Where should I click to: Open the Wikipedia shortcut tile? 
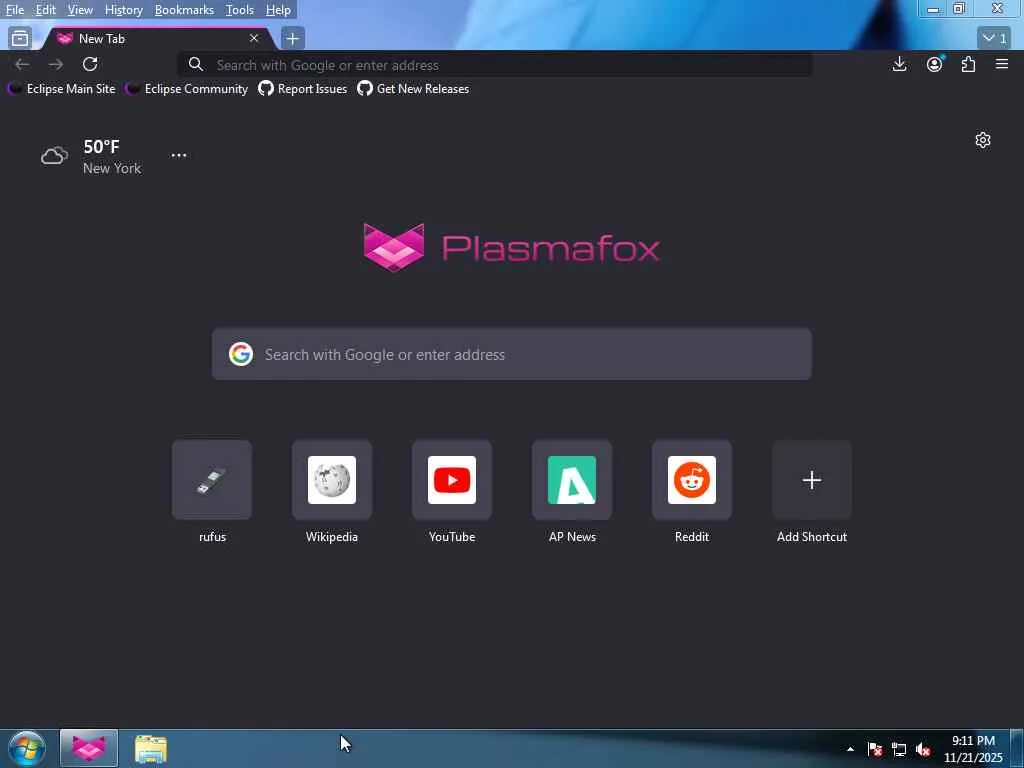coord(332,480)
